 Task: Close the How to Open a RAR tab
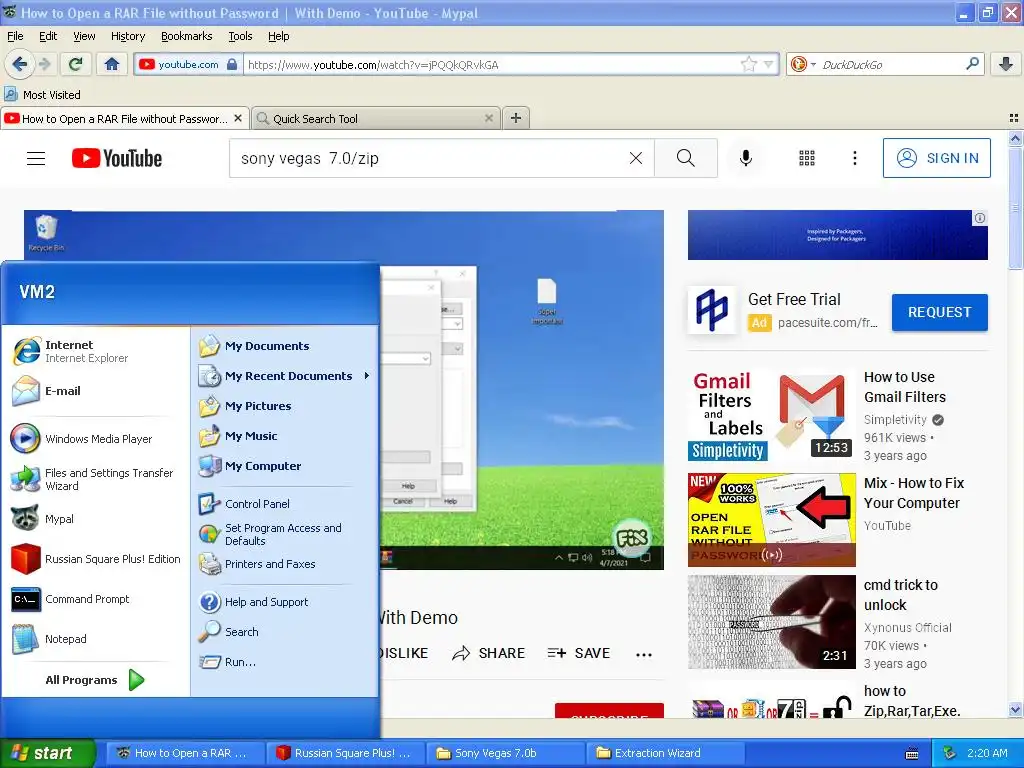[x=238, y=118]
